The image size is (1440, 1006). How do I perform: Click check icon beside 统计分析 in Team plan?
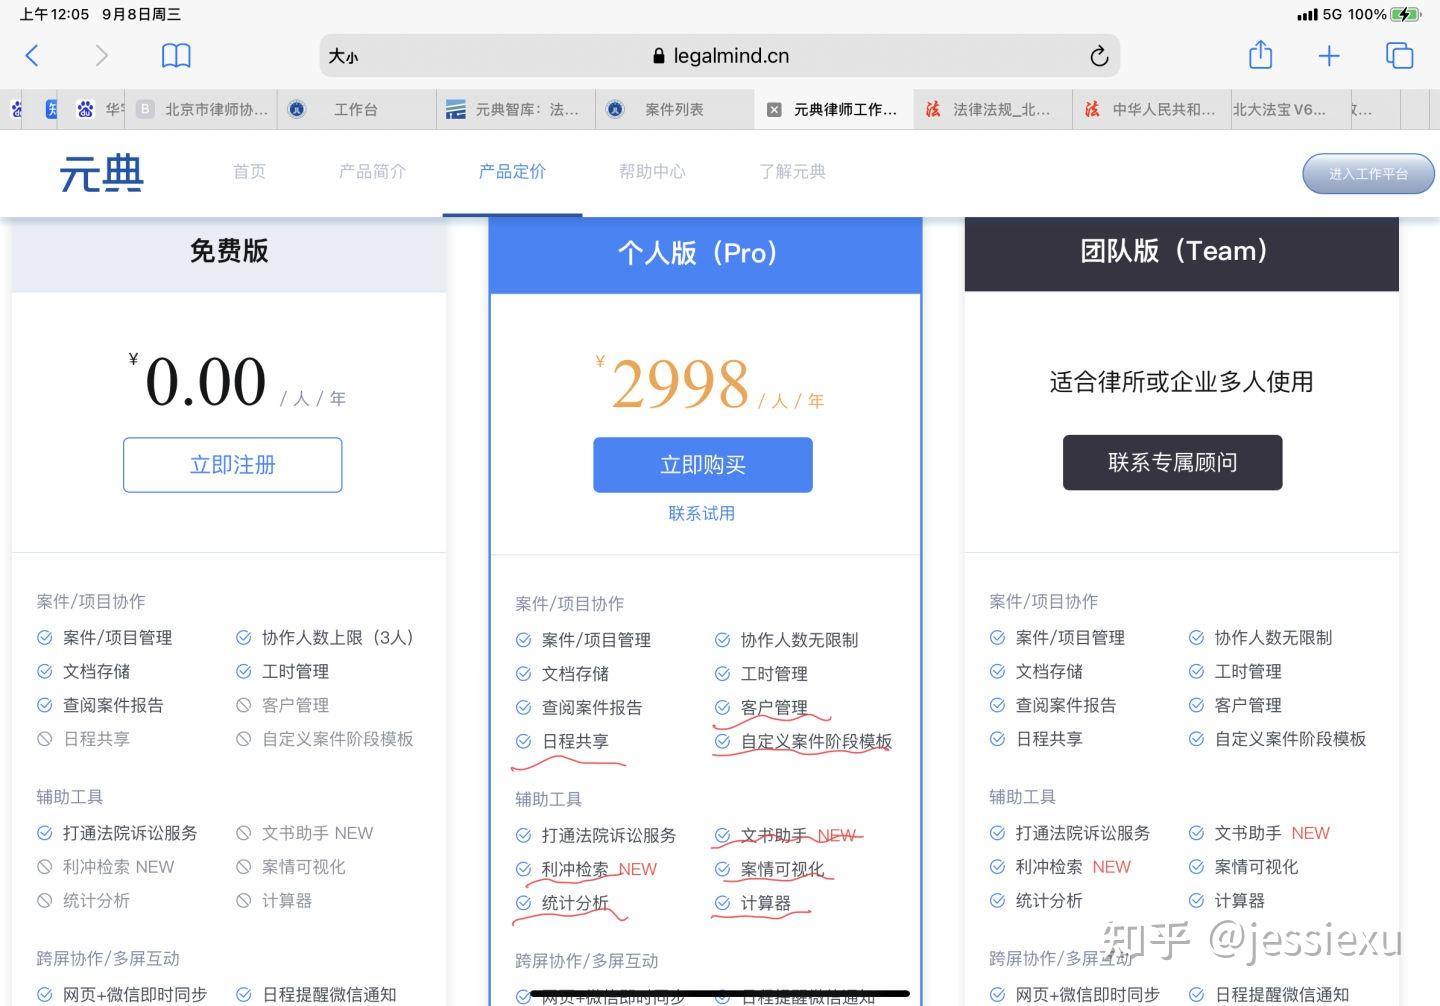coord(997,901)
